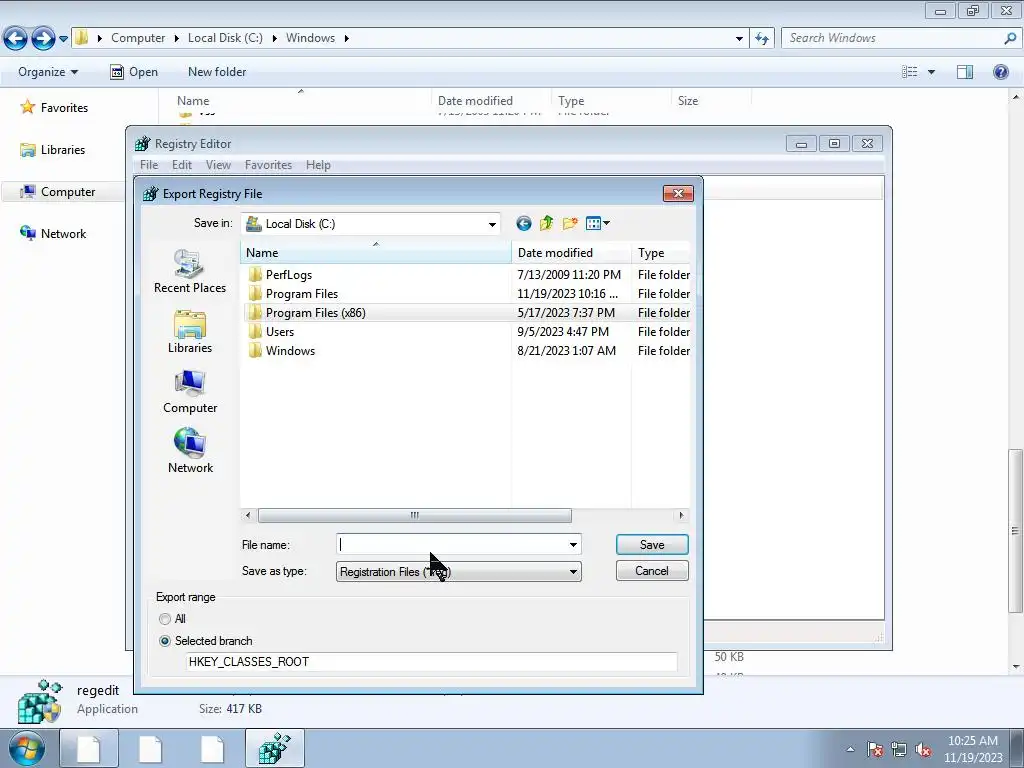The image size is (1024, 768).
Task: Sort by Name column in Export dialog
Action: pos(376,253)
